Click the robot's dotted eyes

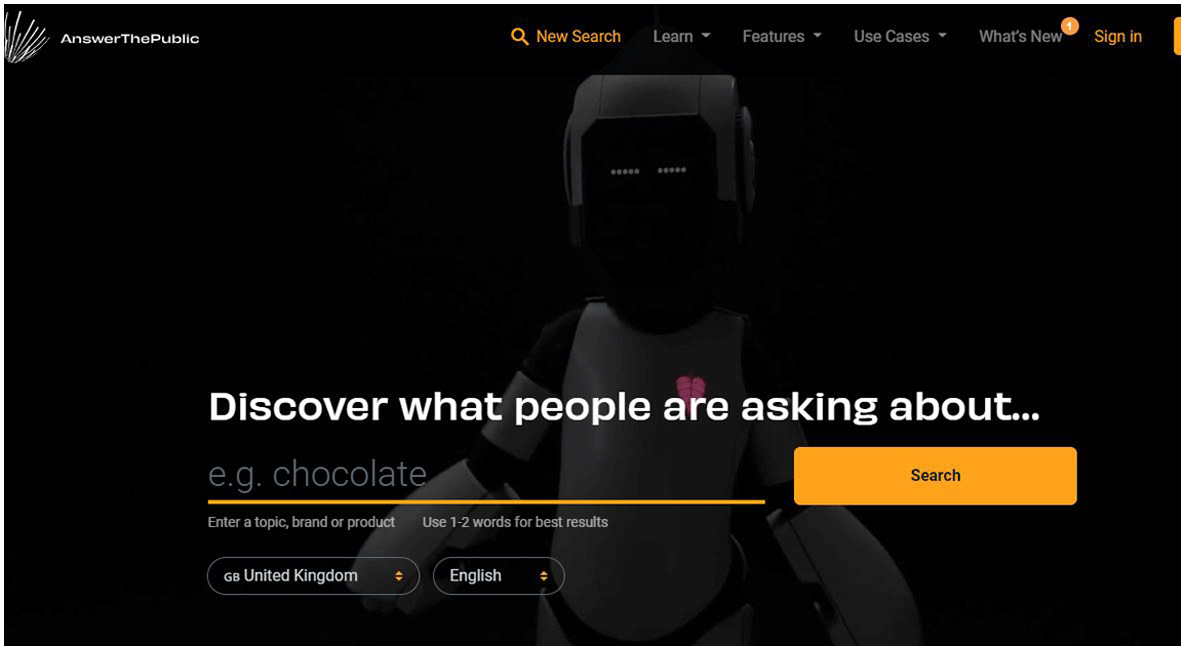click(x=648, y=171)
